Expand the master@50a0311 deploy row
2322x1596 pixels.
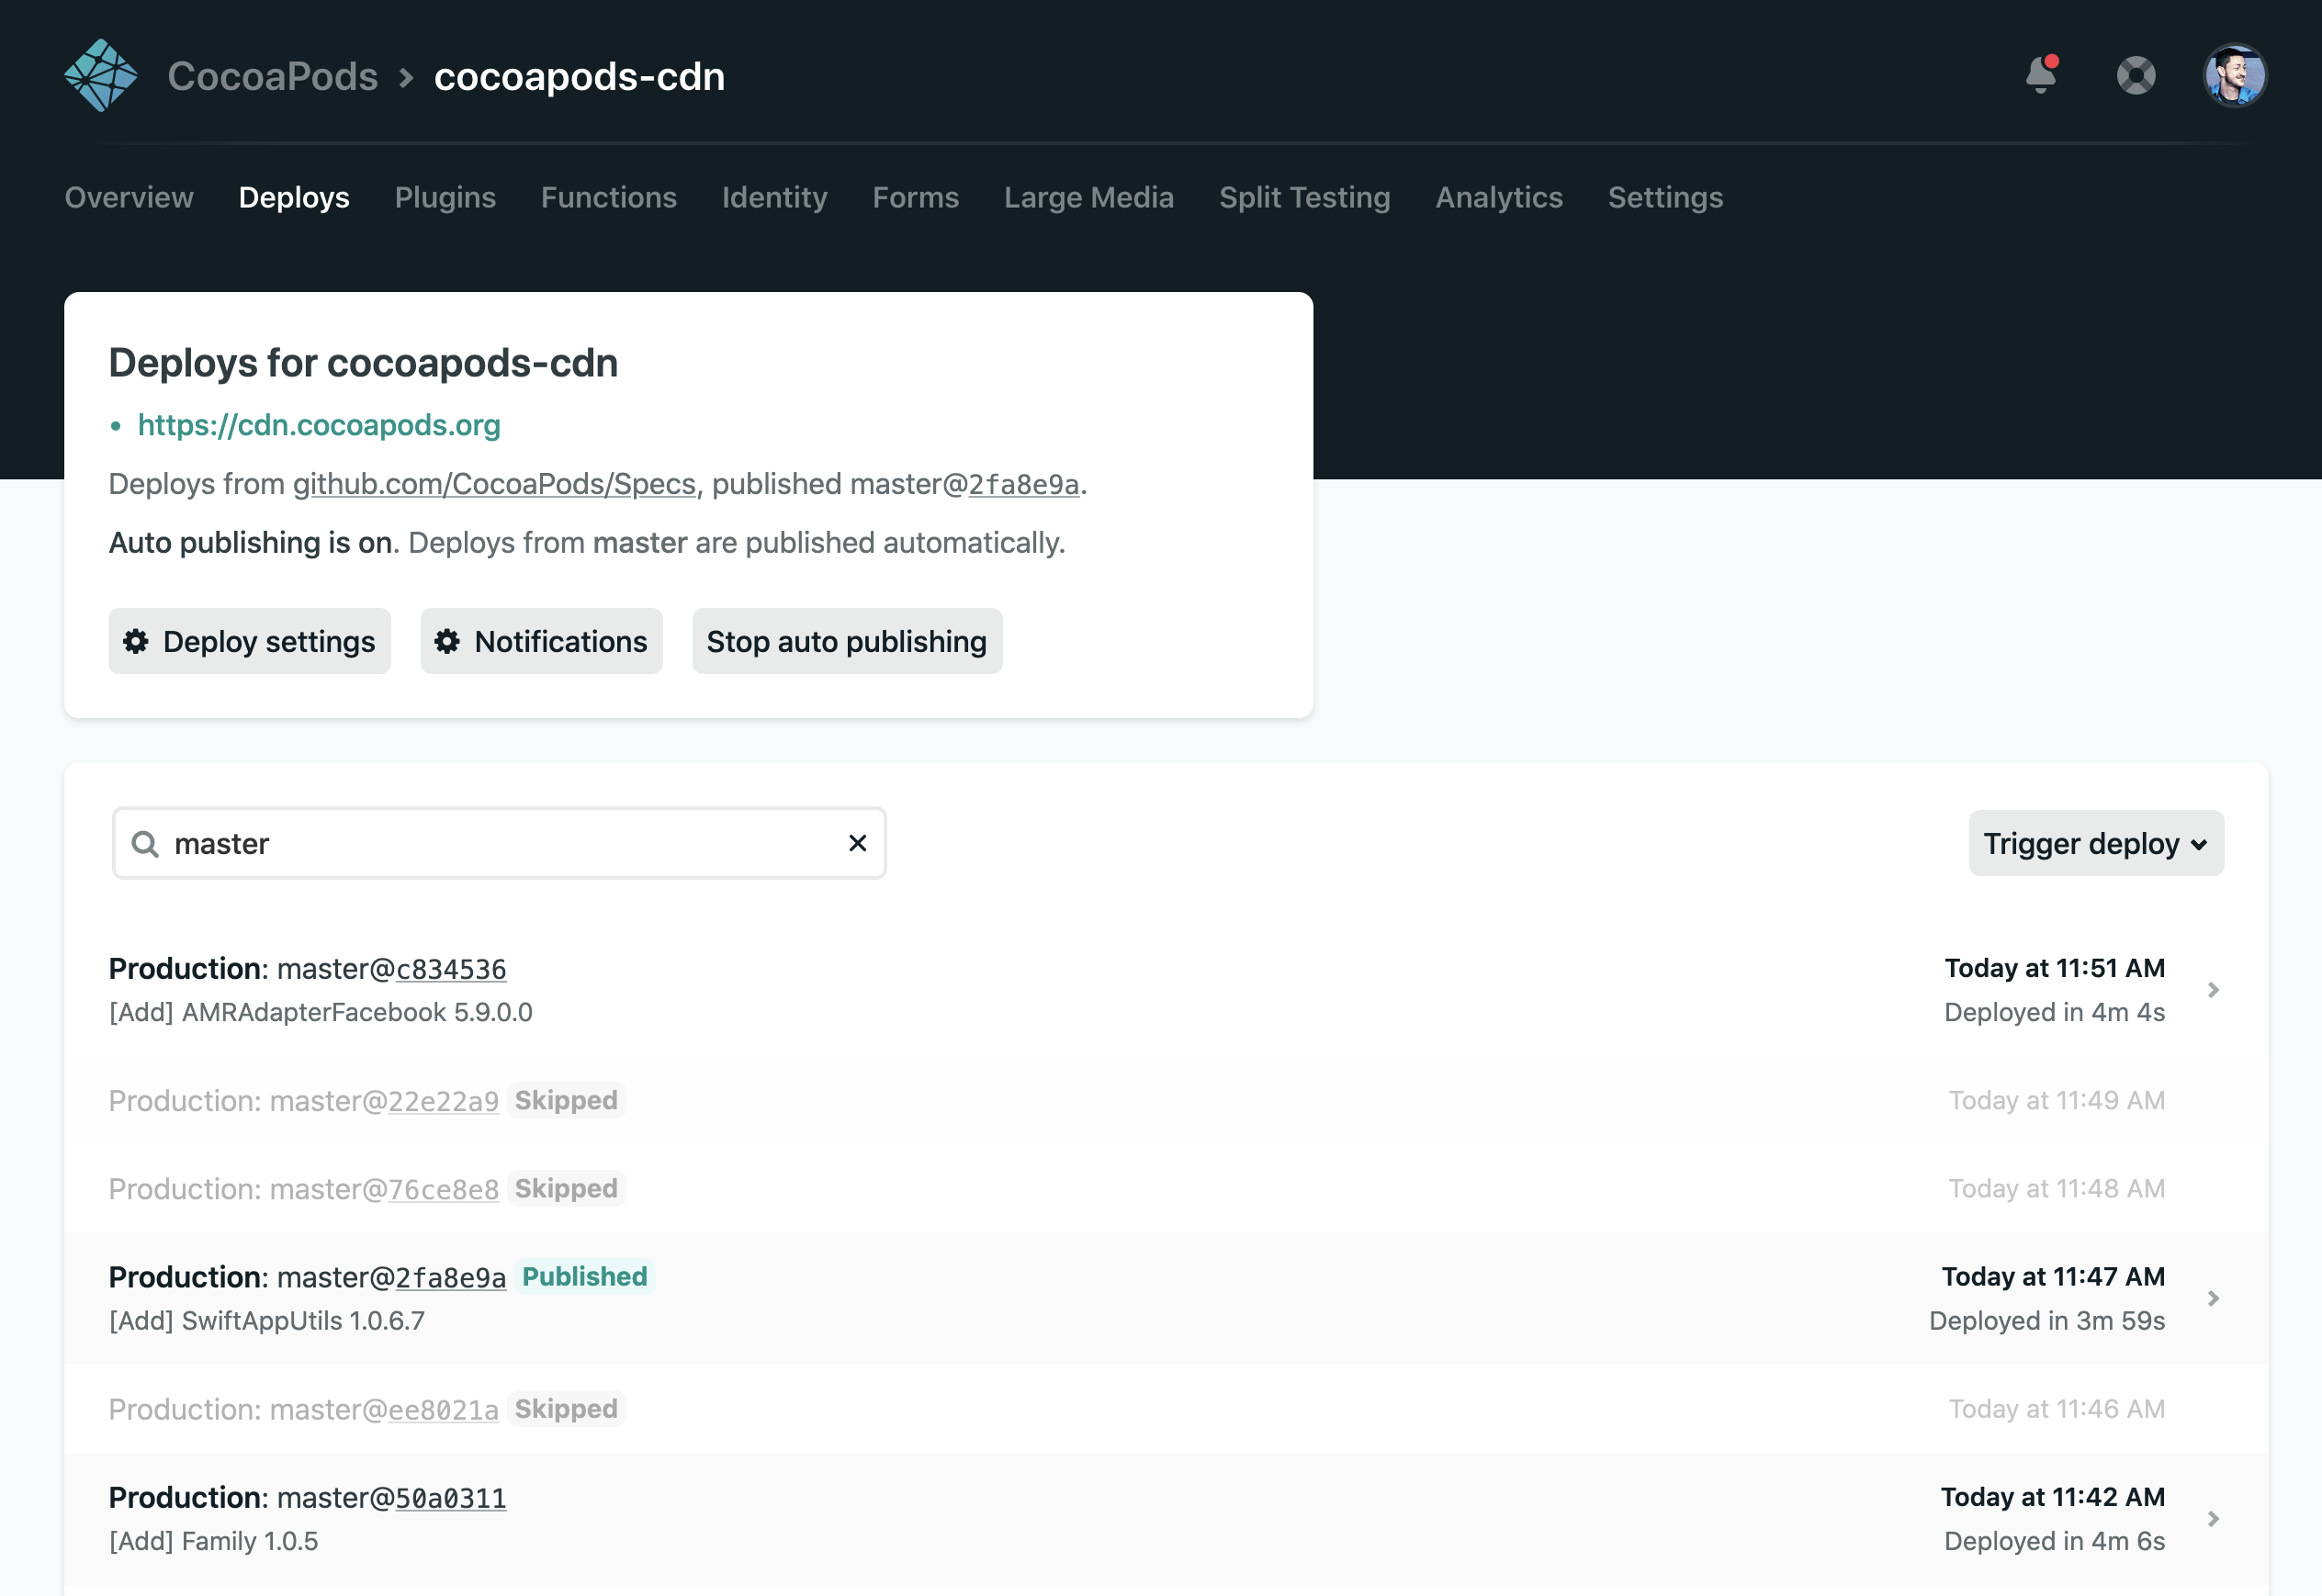[2212, 1518]
